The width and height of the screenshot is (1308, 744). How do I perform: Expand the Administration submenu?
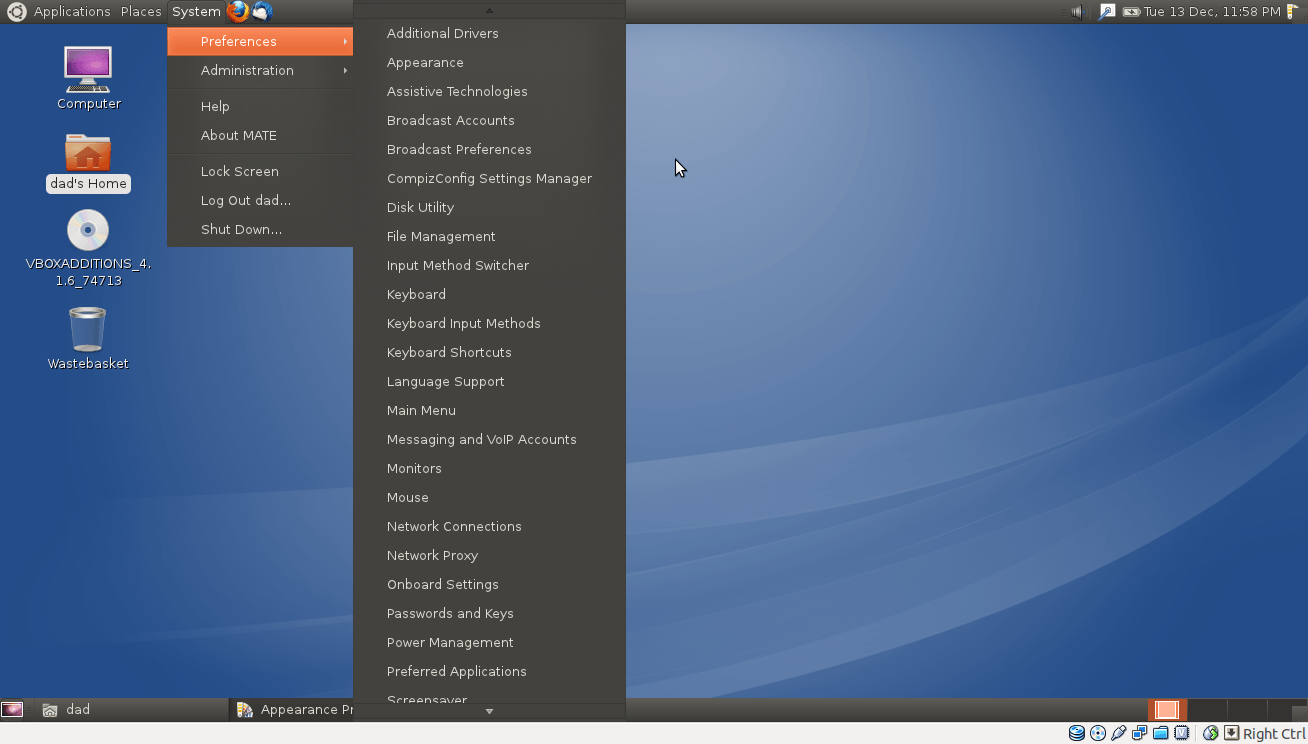(260, 70)
